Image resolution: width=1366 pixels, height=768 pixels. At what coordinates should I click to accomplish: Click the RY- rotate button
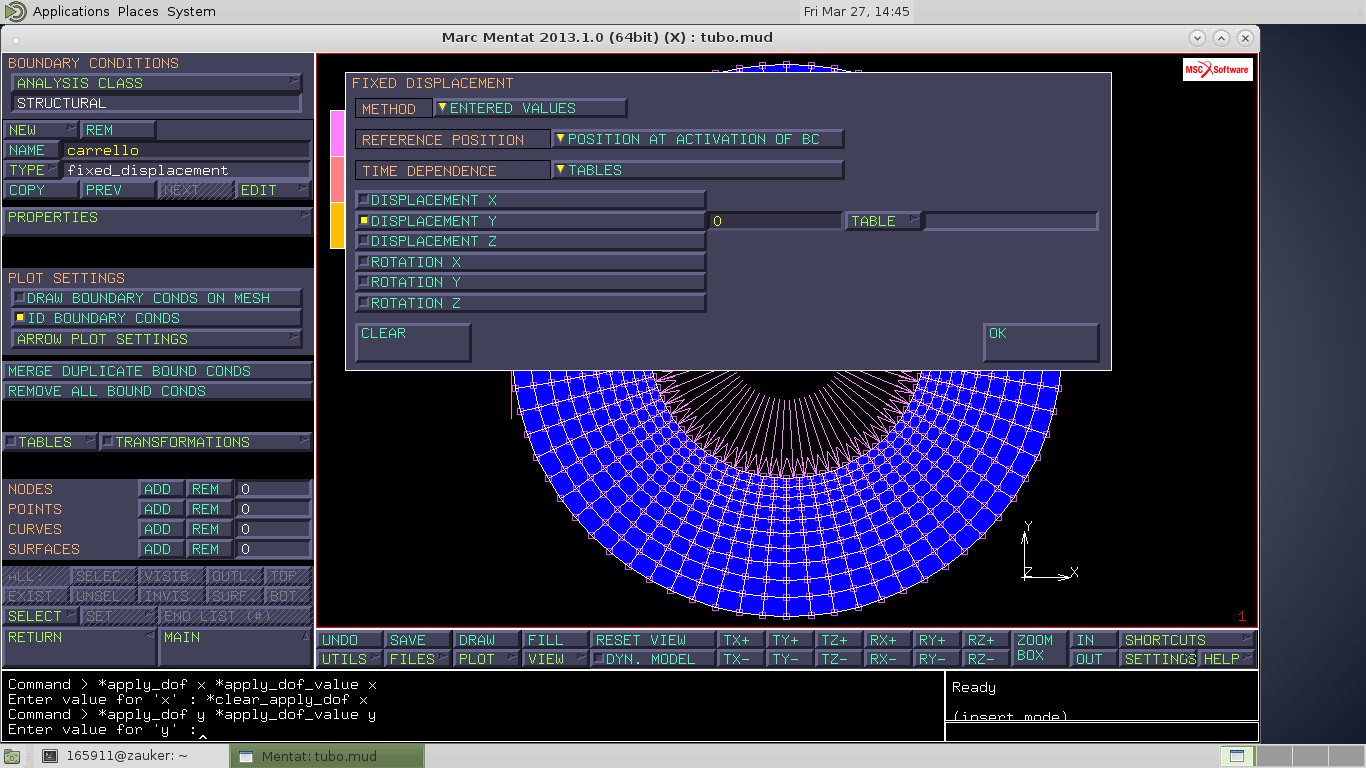(x=937, y=659)
